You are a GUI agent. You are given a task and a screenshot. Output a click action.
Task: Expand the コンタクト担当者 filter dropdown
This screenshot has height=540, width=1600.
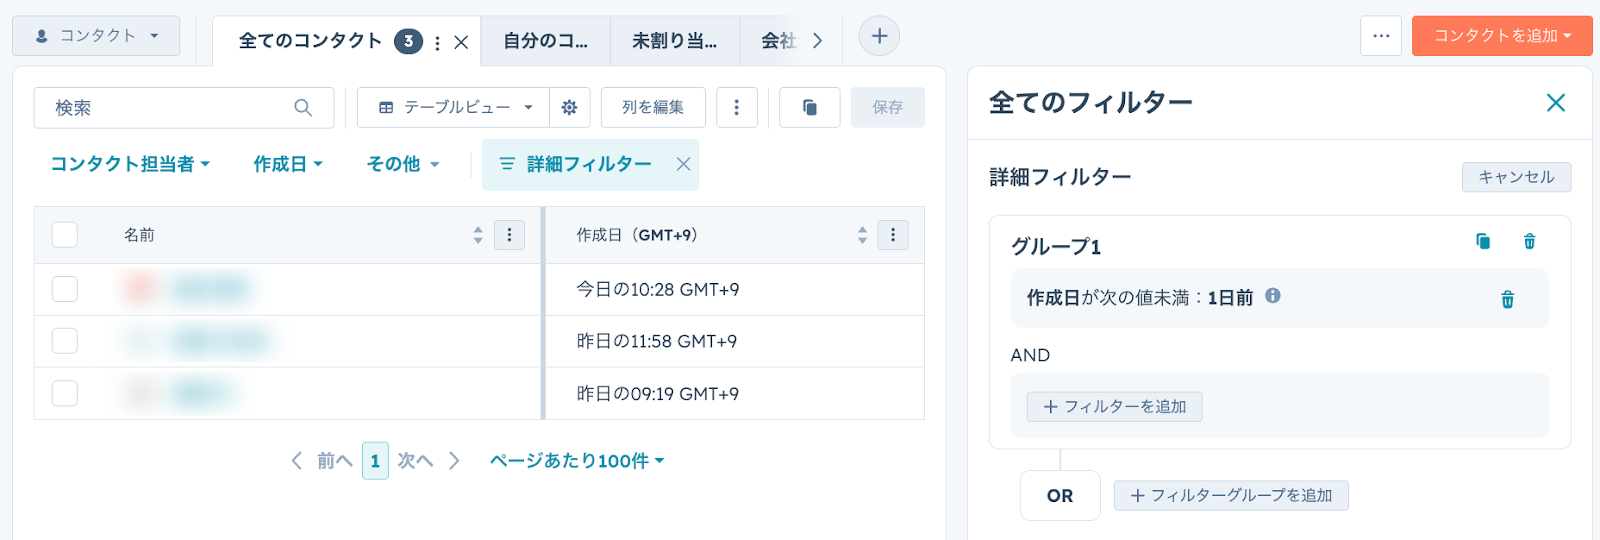(130, 164)
